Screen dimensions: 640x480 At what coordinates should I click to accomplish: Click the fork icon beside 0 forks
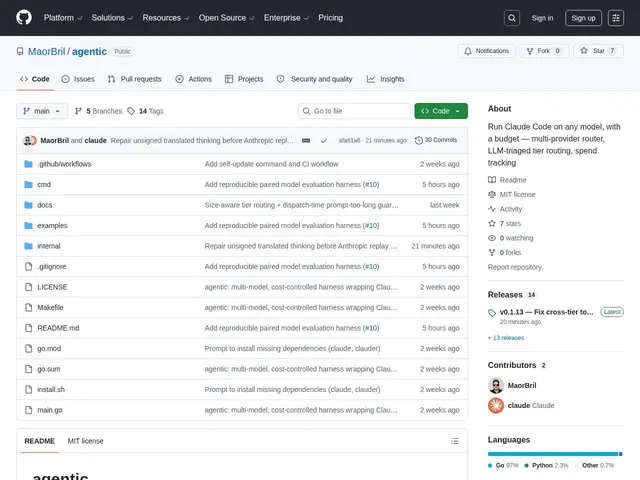coord(492,252)
